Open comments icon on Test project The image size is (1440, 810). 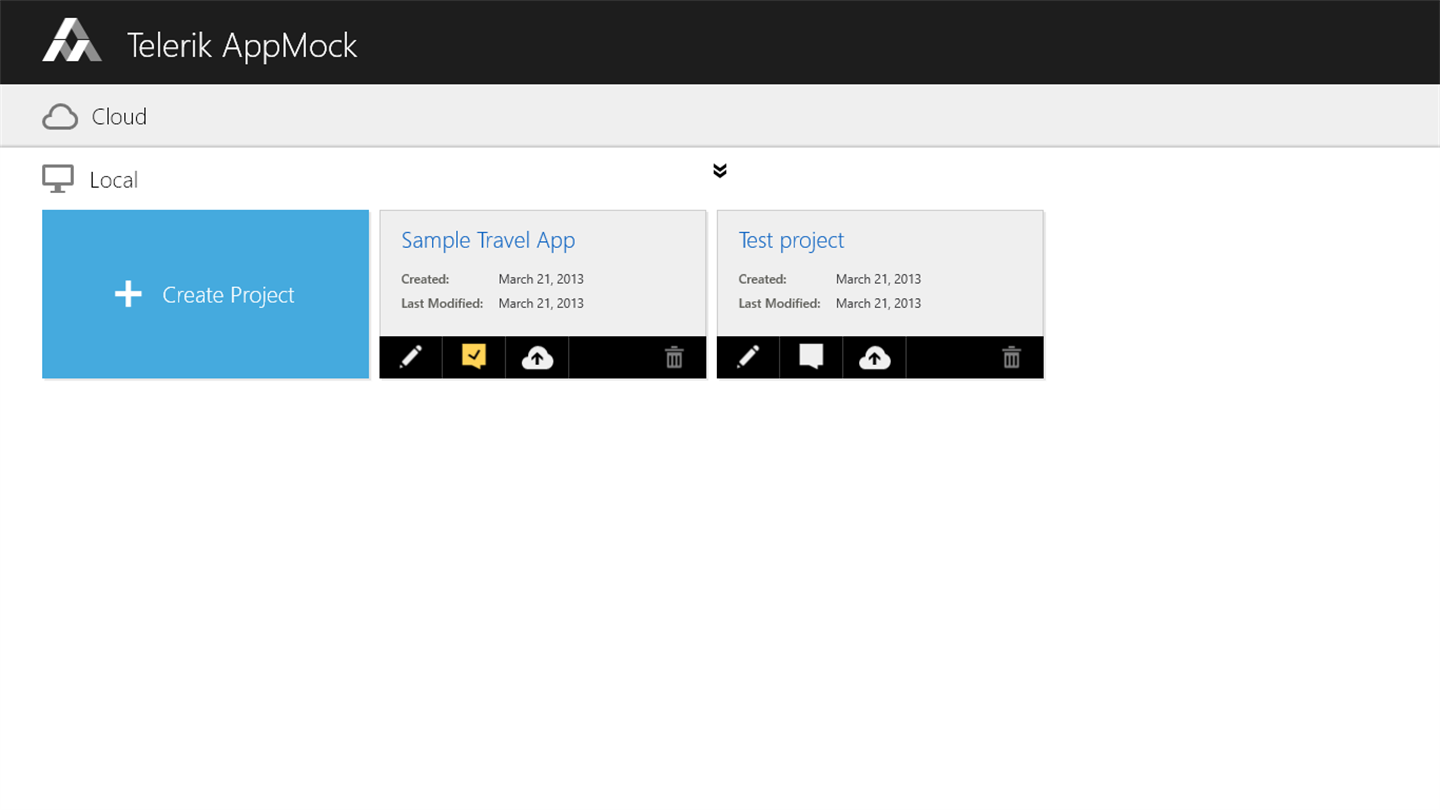(x=811, y=357)
